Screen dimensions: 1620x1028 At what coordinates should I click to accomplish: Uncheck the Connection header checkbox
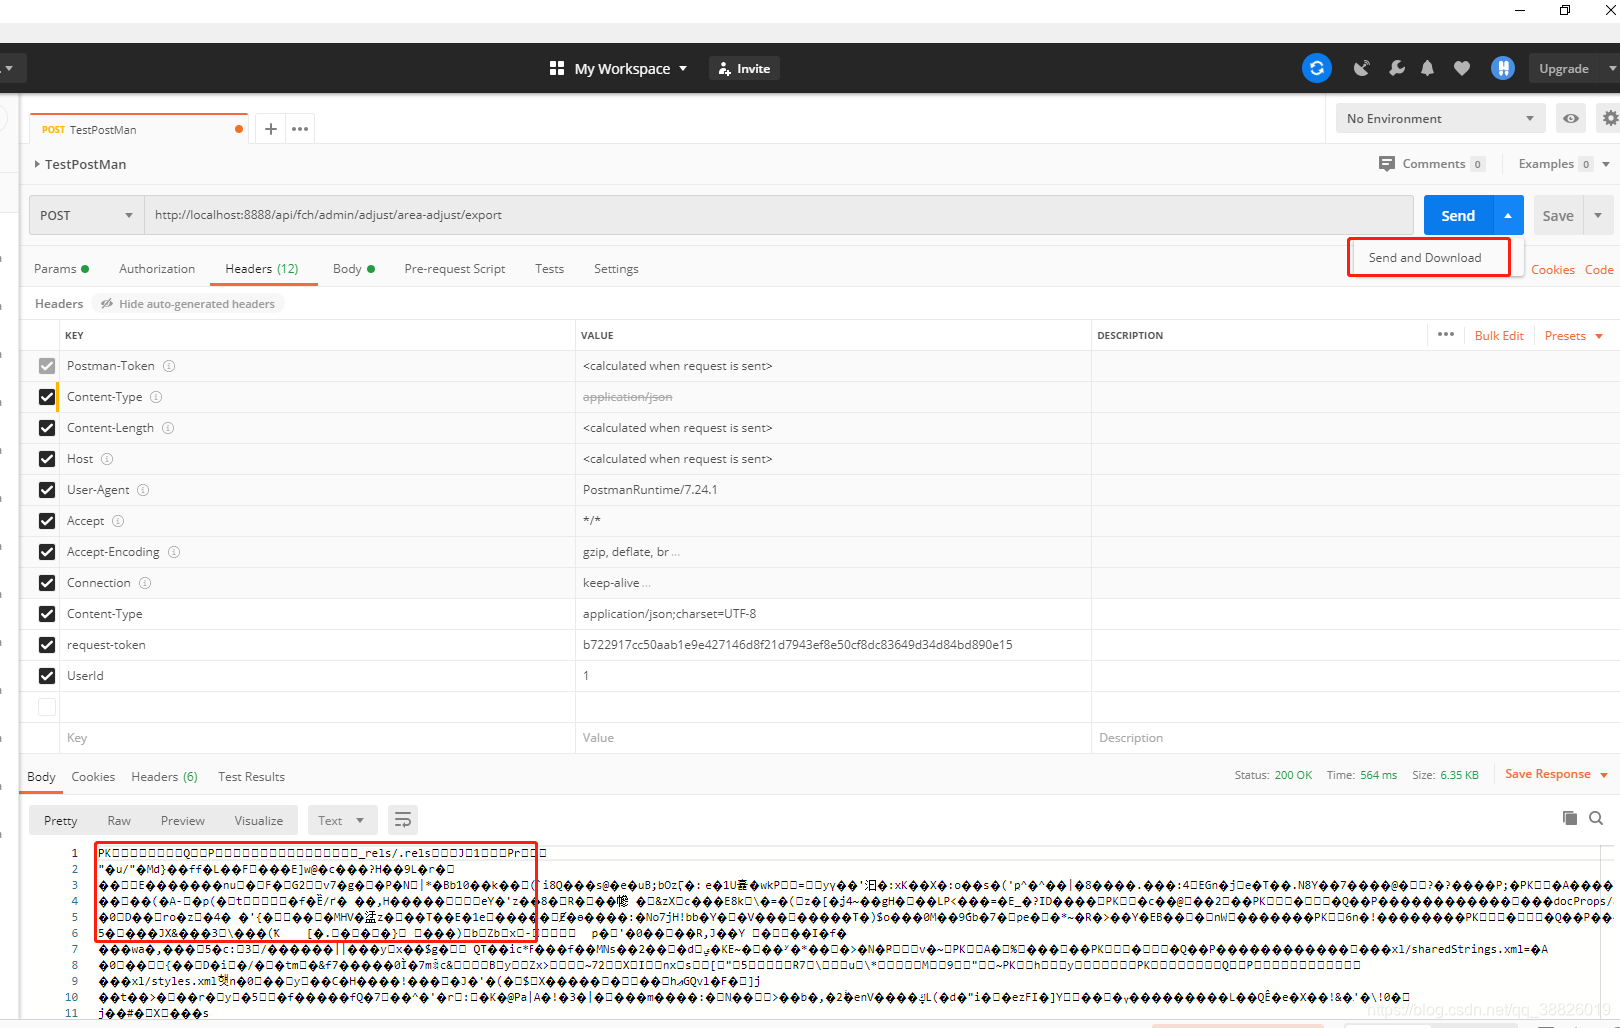tap(47, 583)
